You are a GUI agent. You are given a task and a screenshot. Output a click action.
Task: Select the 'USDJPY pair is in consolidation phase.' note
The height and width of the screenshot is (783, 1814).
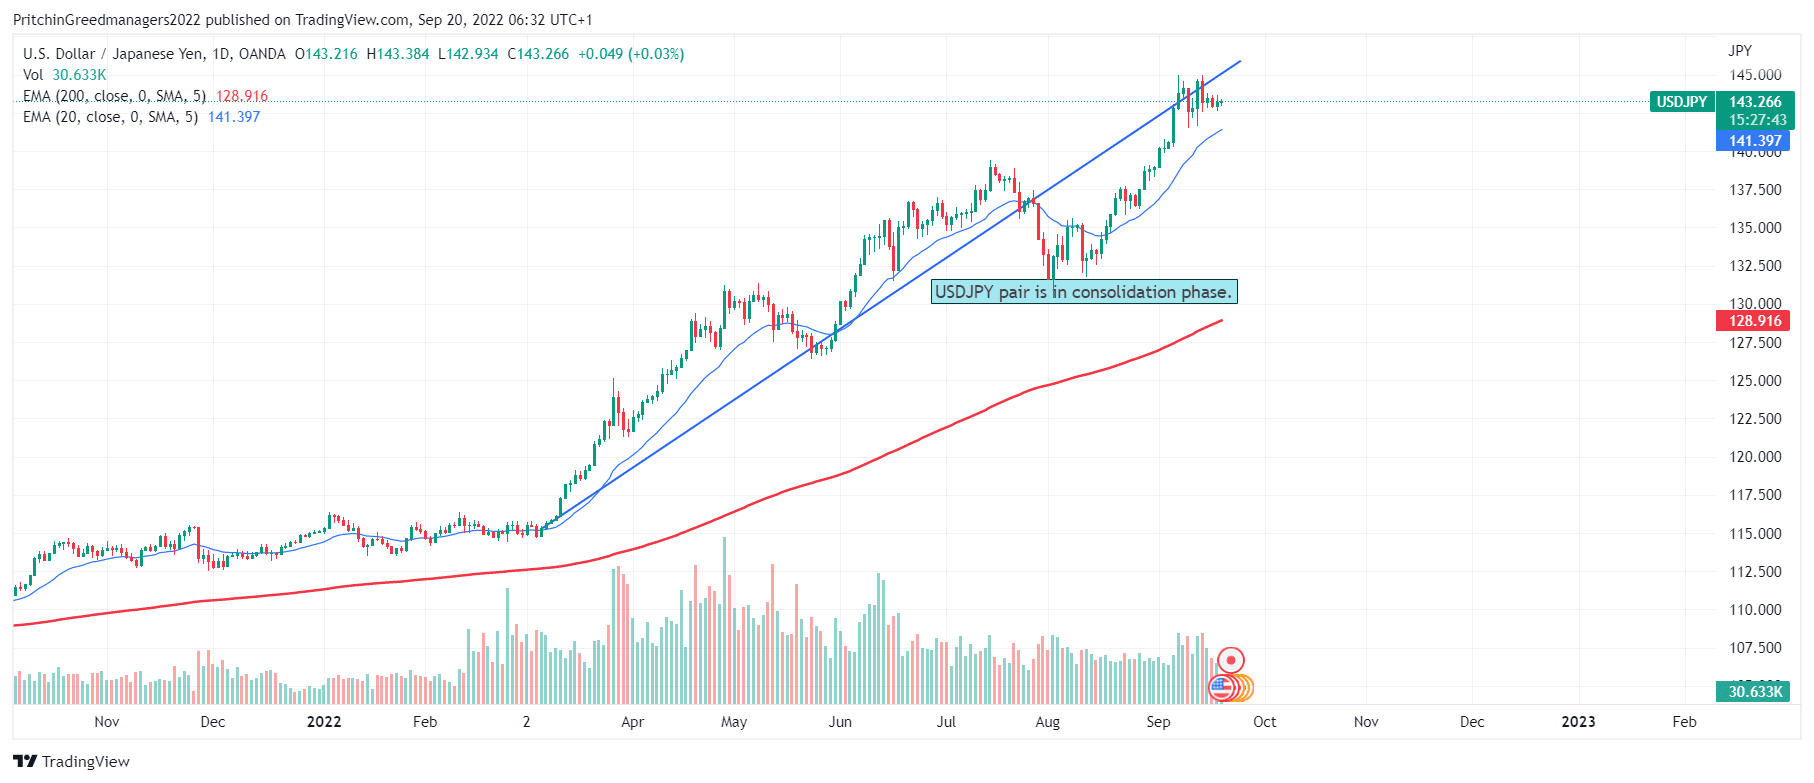coord(1083,292)
